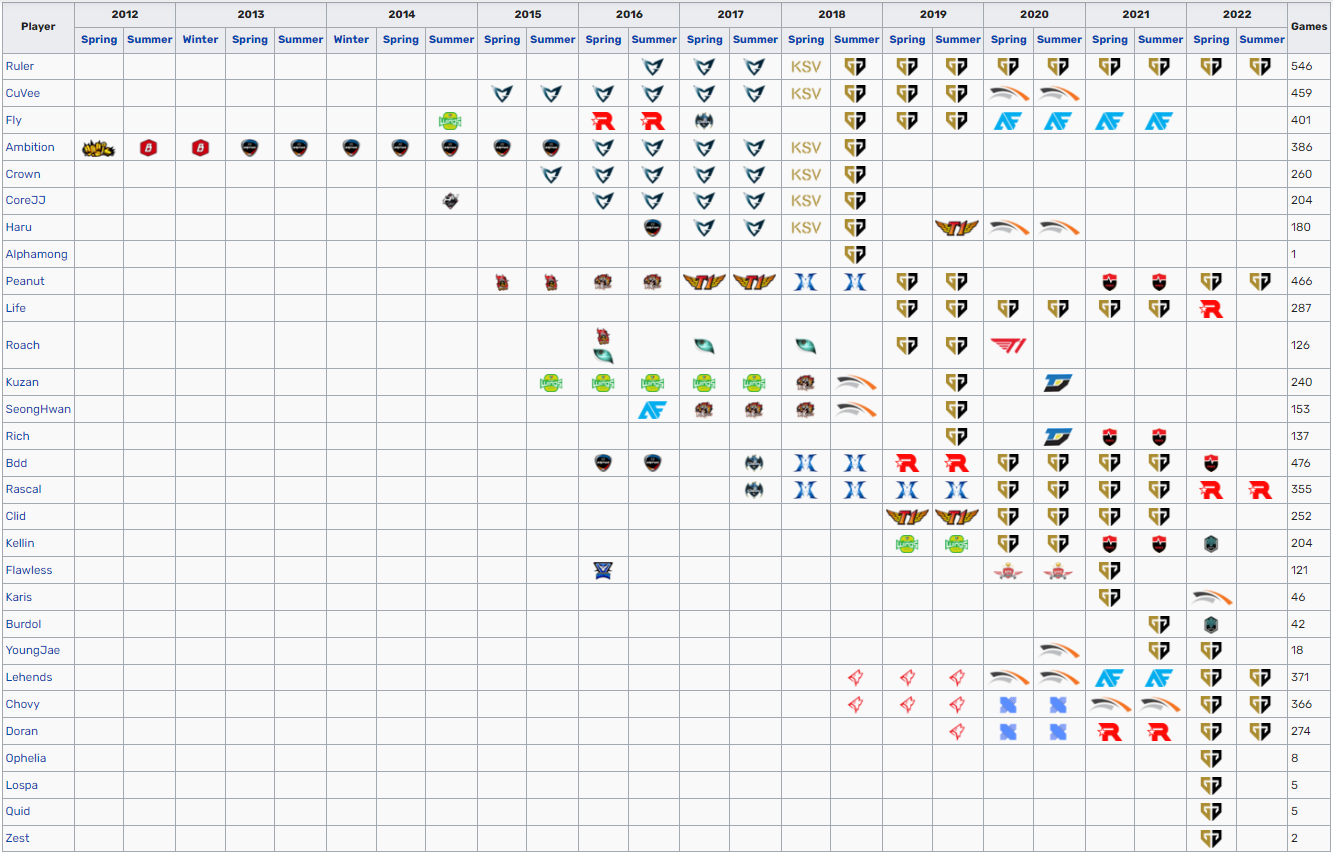Click Life's 2022 Spring red R logo
Viewport: 1333px width, 856px height.
(x=1211, y=309)
